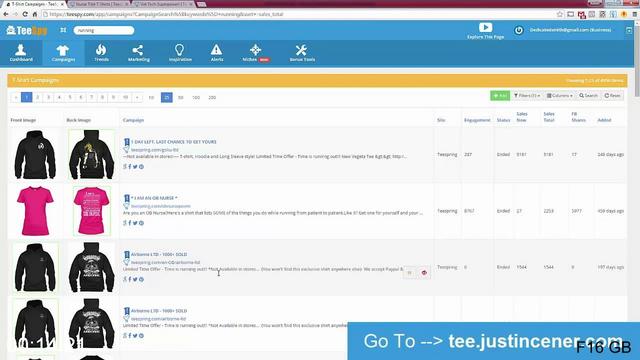The image size is (640, 360).
Task: View front image of pink OB nurse shirt
Action: click(35, 211)
